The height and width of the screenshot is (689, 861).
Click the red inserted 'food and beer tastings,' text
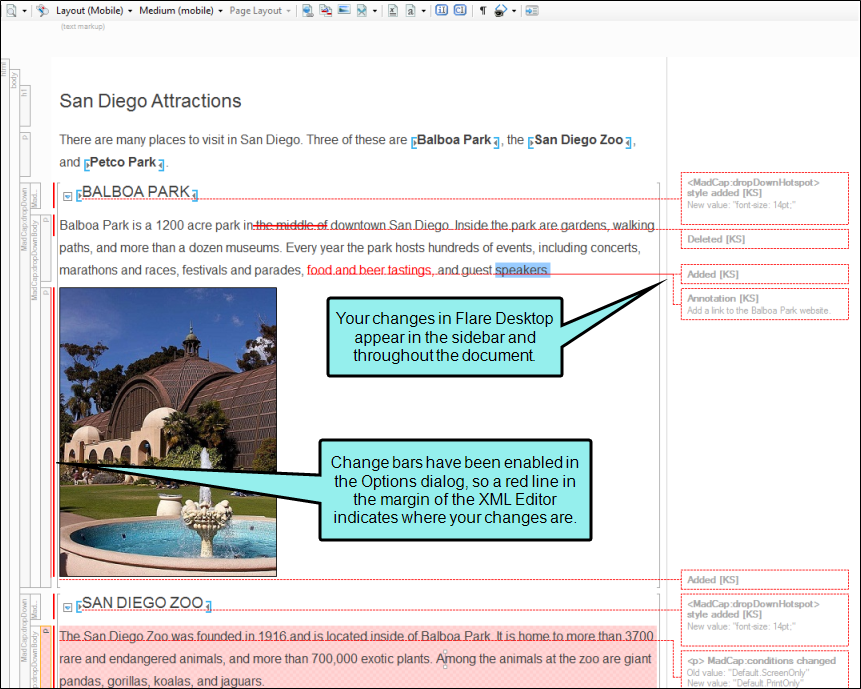click(370, 270)
